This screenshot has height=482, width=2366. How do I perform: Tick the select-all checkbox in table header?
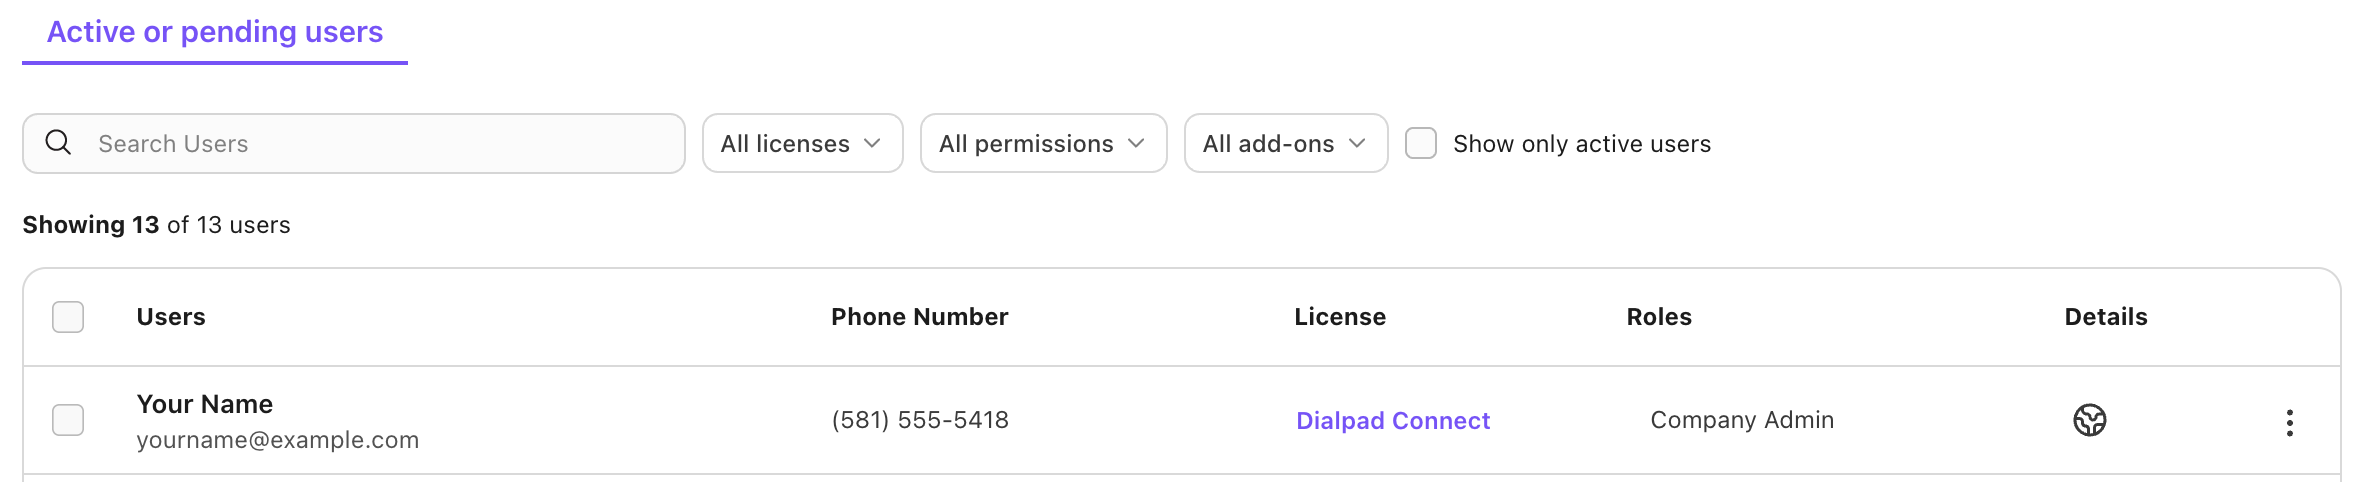(68, 317)
